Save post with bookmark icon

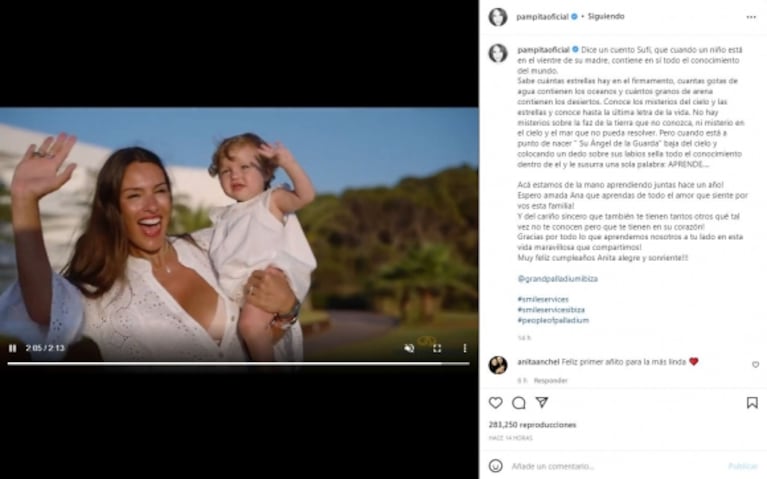752,403
